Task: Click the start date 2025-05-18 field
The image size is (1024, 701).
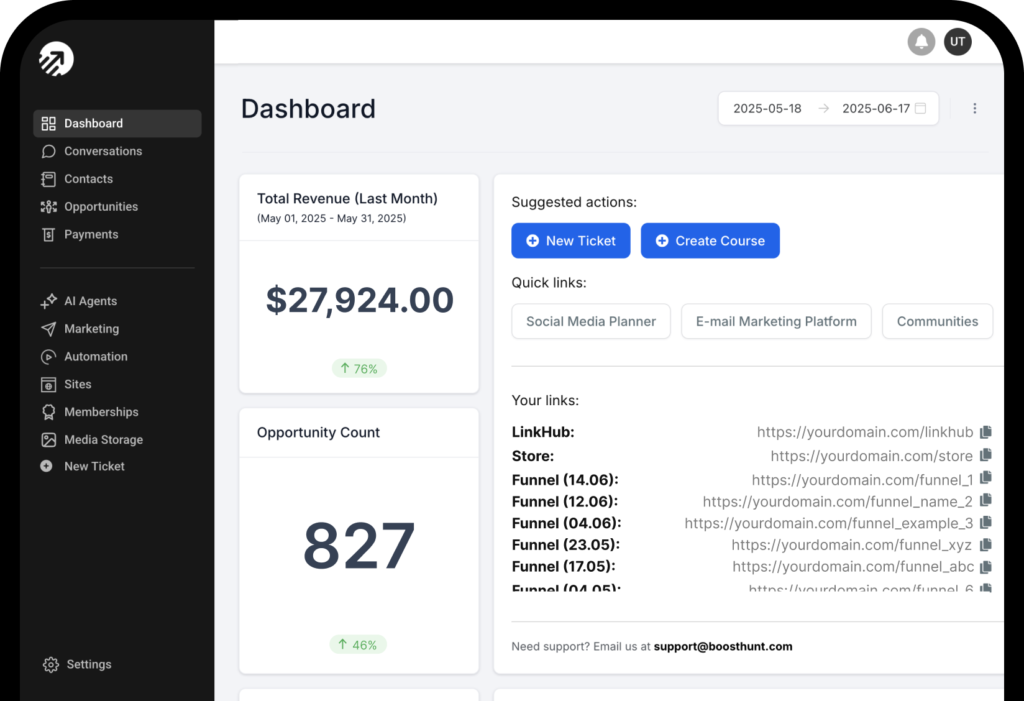Action: [767, 109]
